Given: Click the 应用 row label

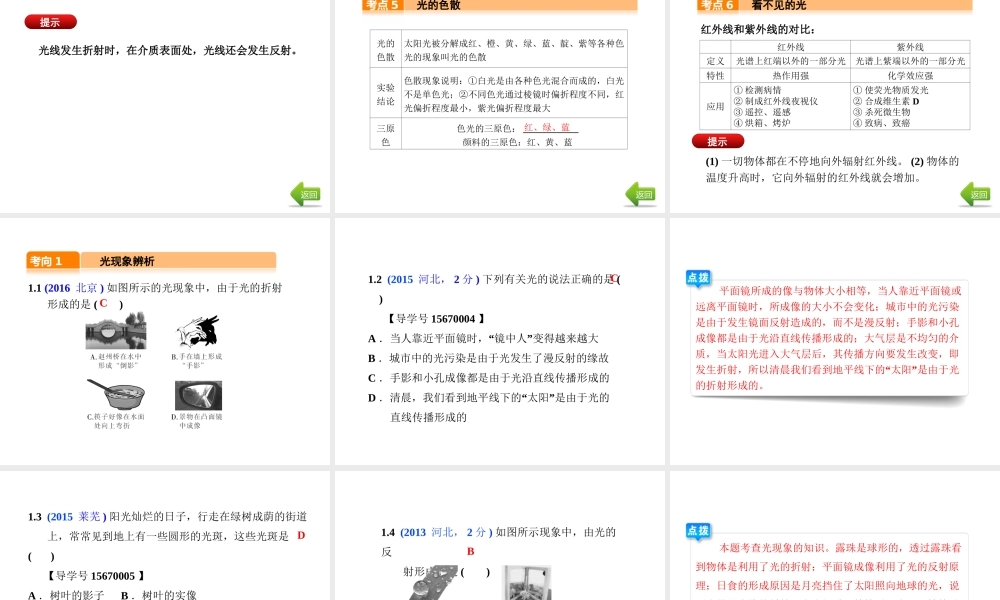Looking at the screenshot, I should coord(716,106).
